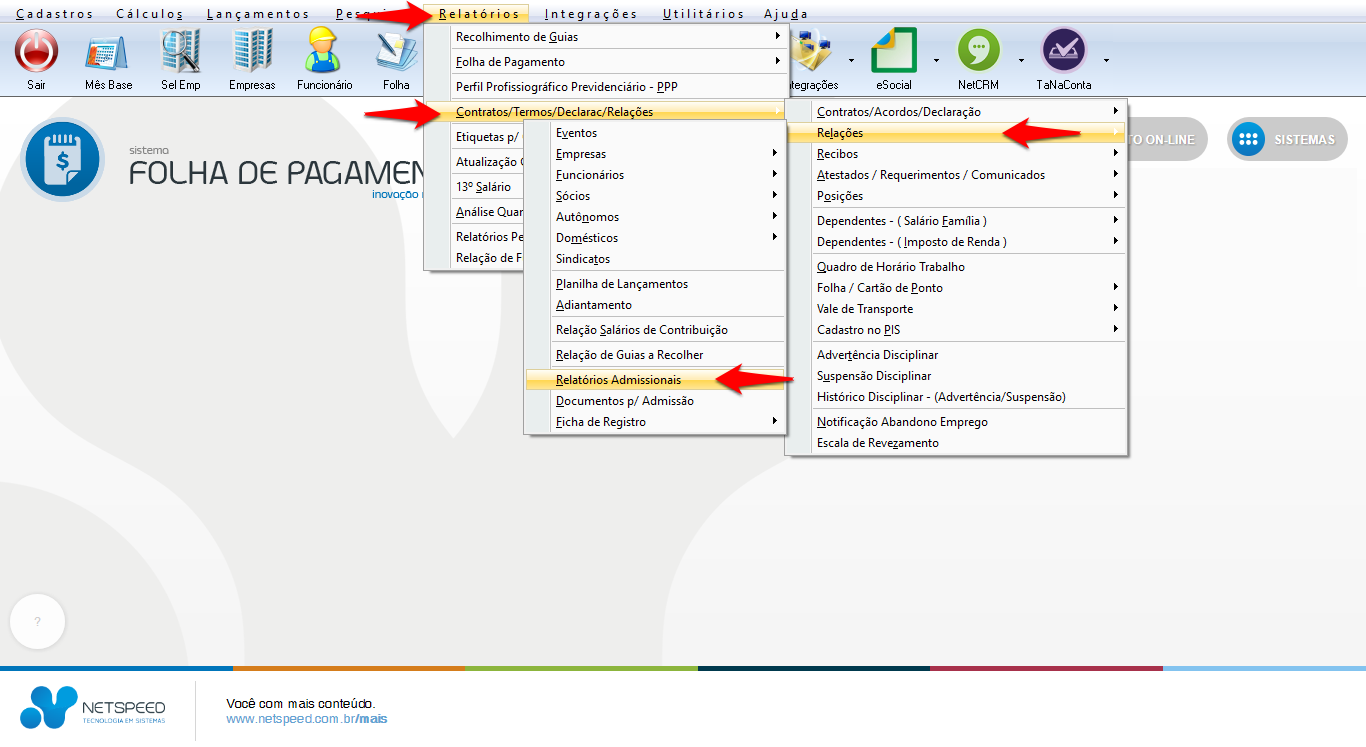Click the SISTEMAS grid button
The width and height of the screenshot is (1366, 747).
tap(1287, 140)
